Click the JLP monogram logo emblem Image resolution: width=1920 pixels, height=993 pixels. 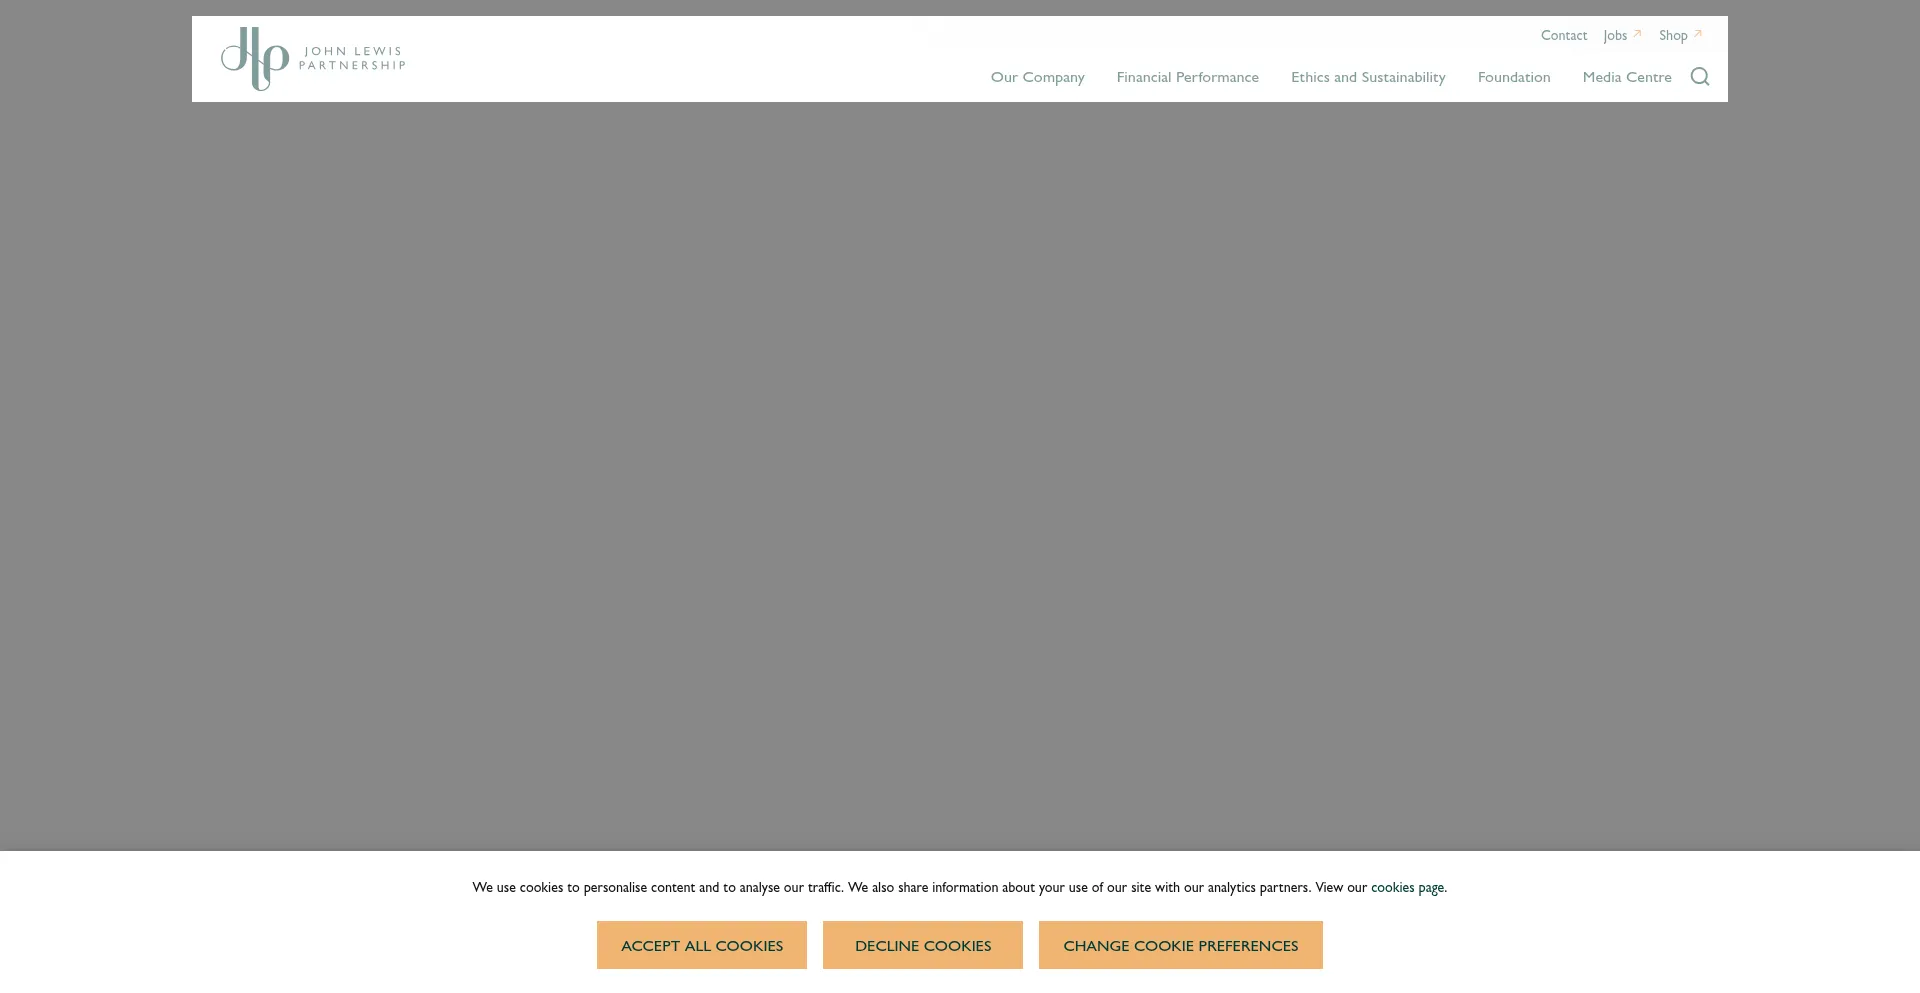(254, 59)
